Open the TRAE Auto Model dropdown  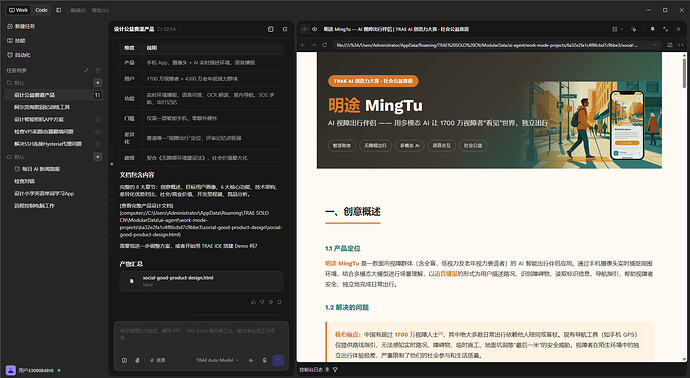(x=217, y=360)
